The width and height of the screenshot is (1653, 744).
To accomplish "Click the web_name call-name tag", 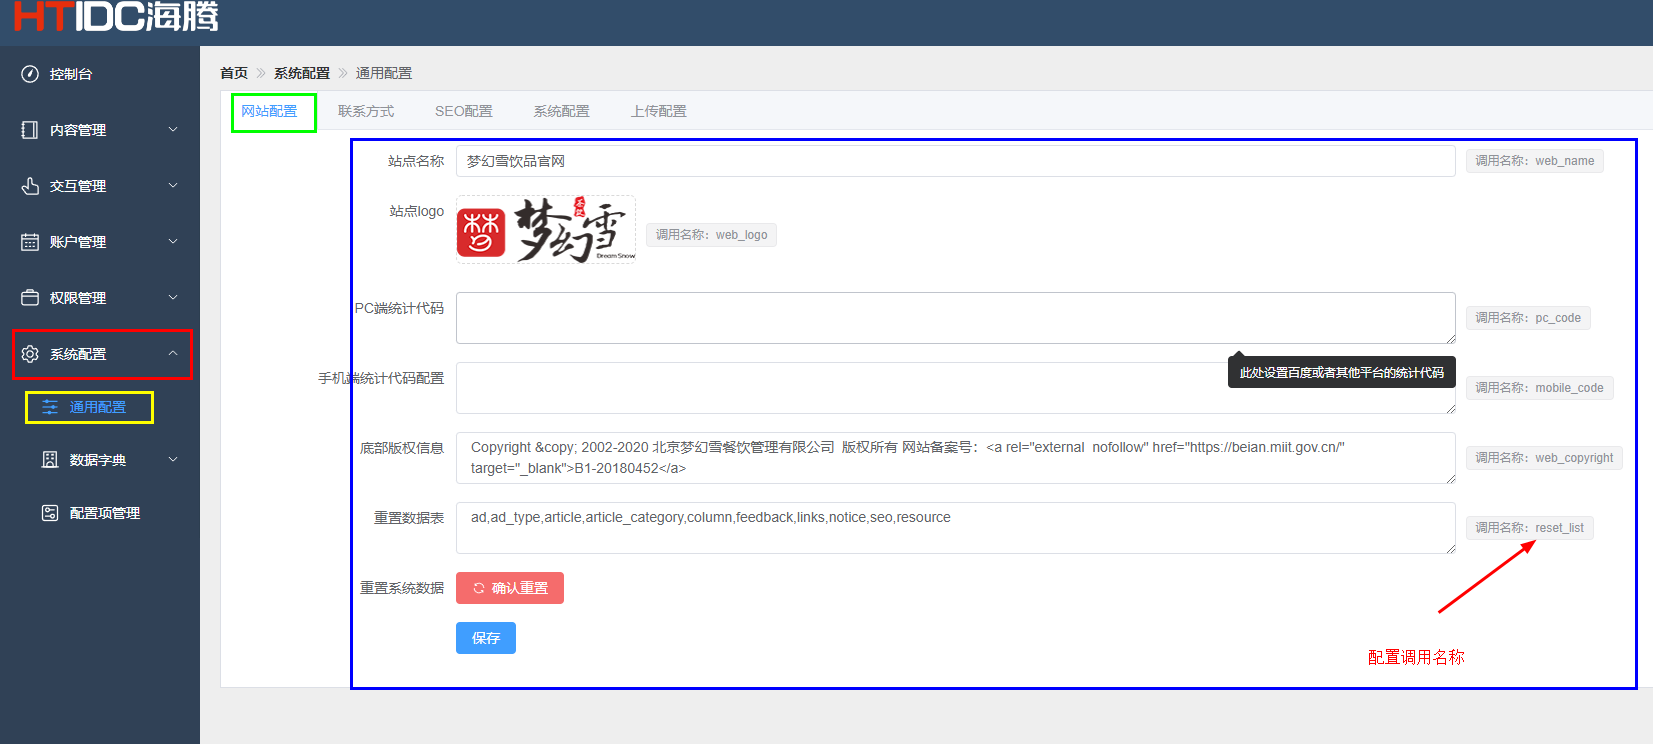I will 1535,161.
